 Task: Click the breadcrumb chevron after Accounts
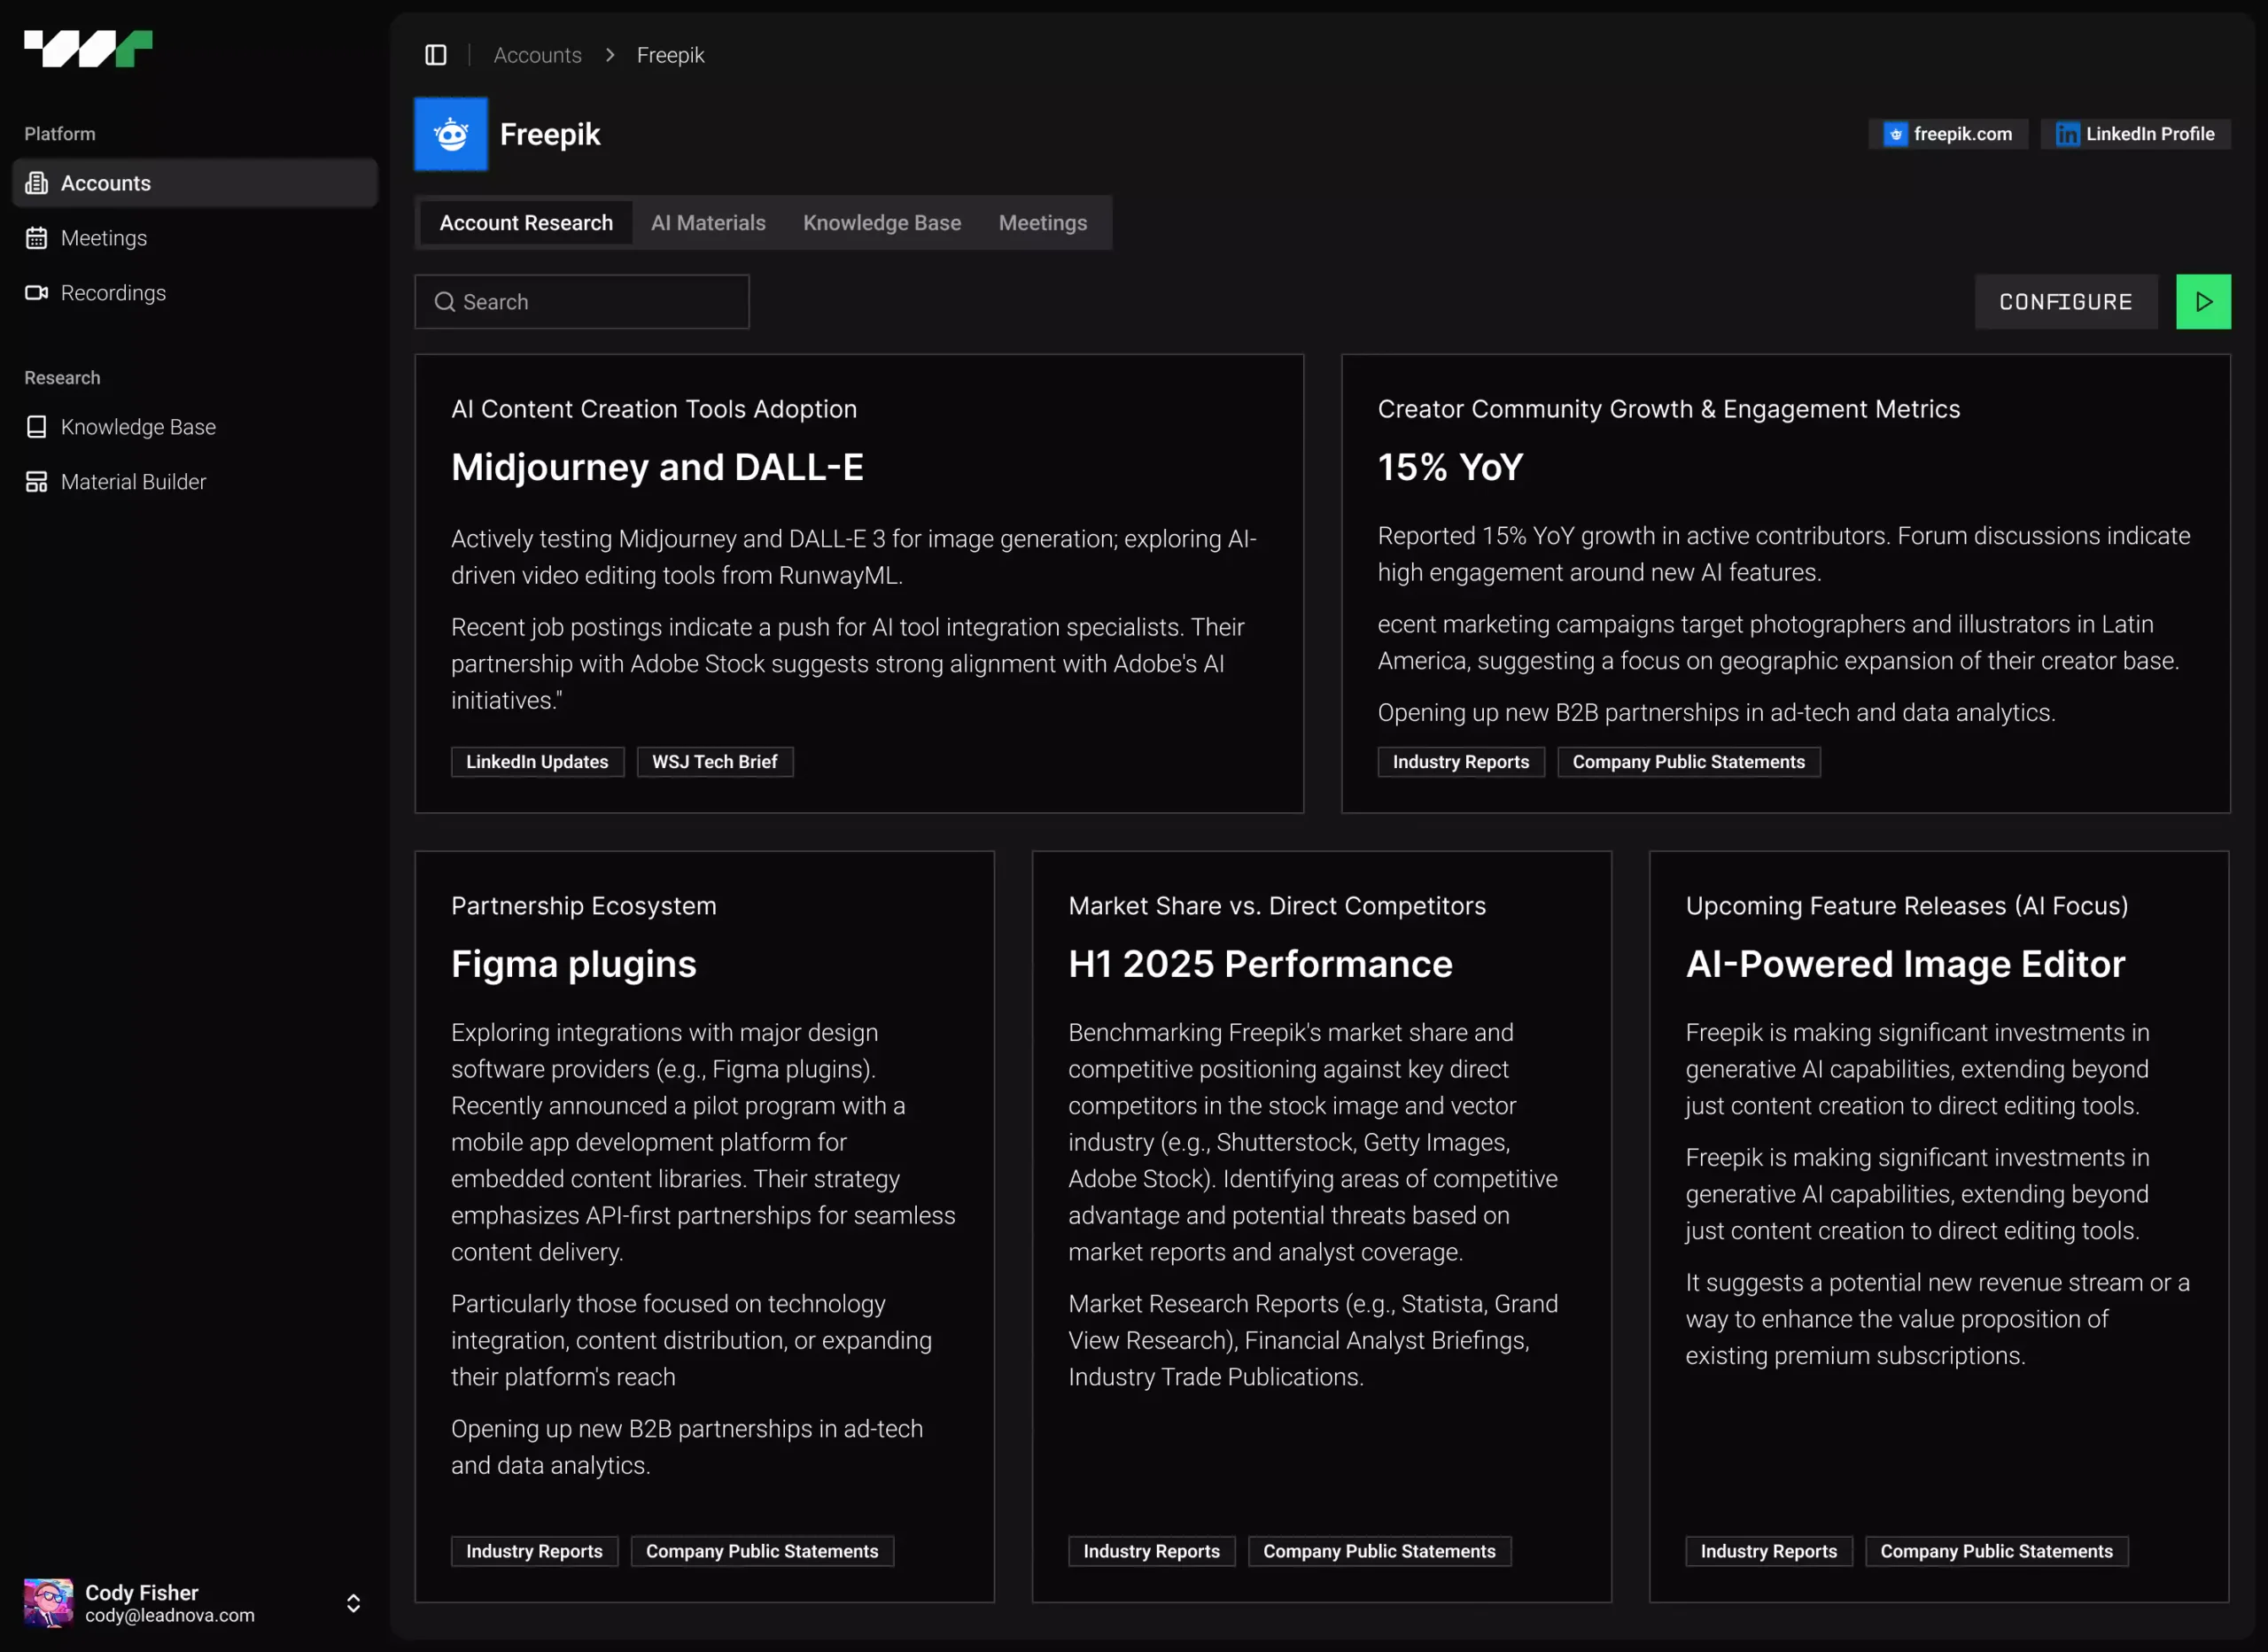pos(610,55)
